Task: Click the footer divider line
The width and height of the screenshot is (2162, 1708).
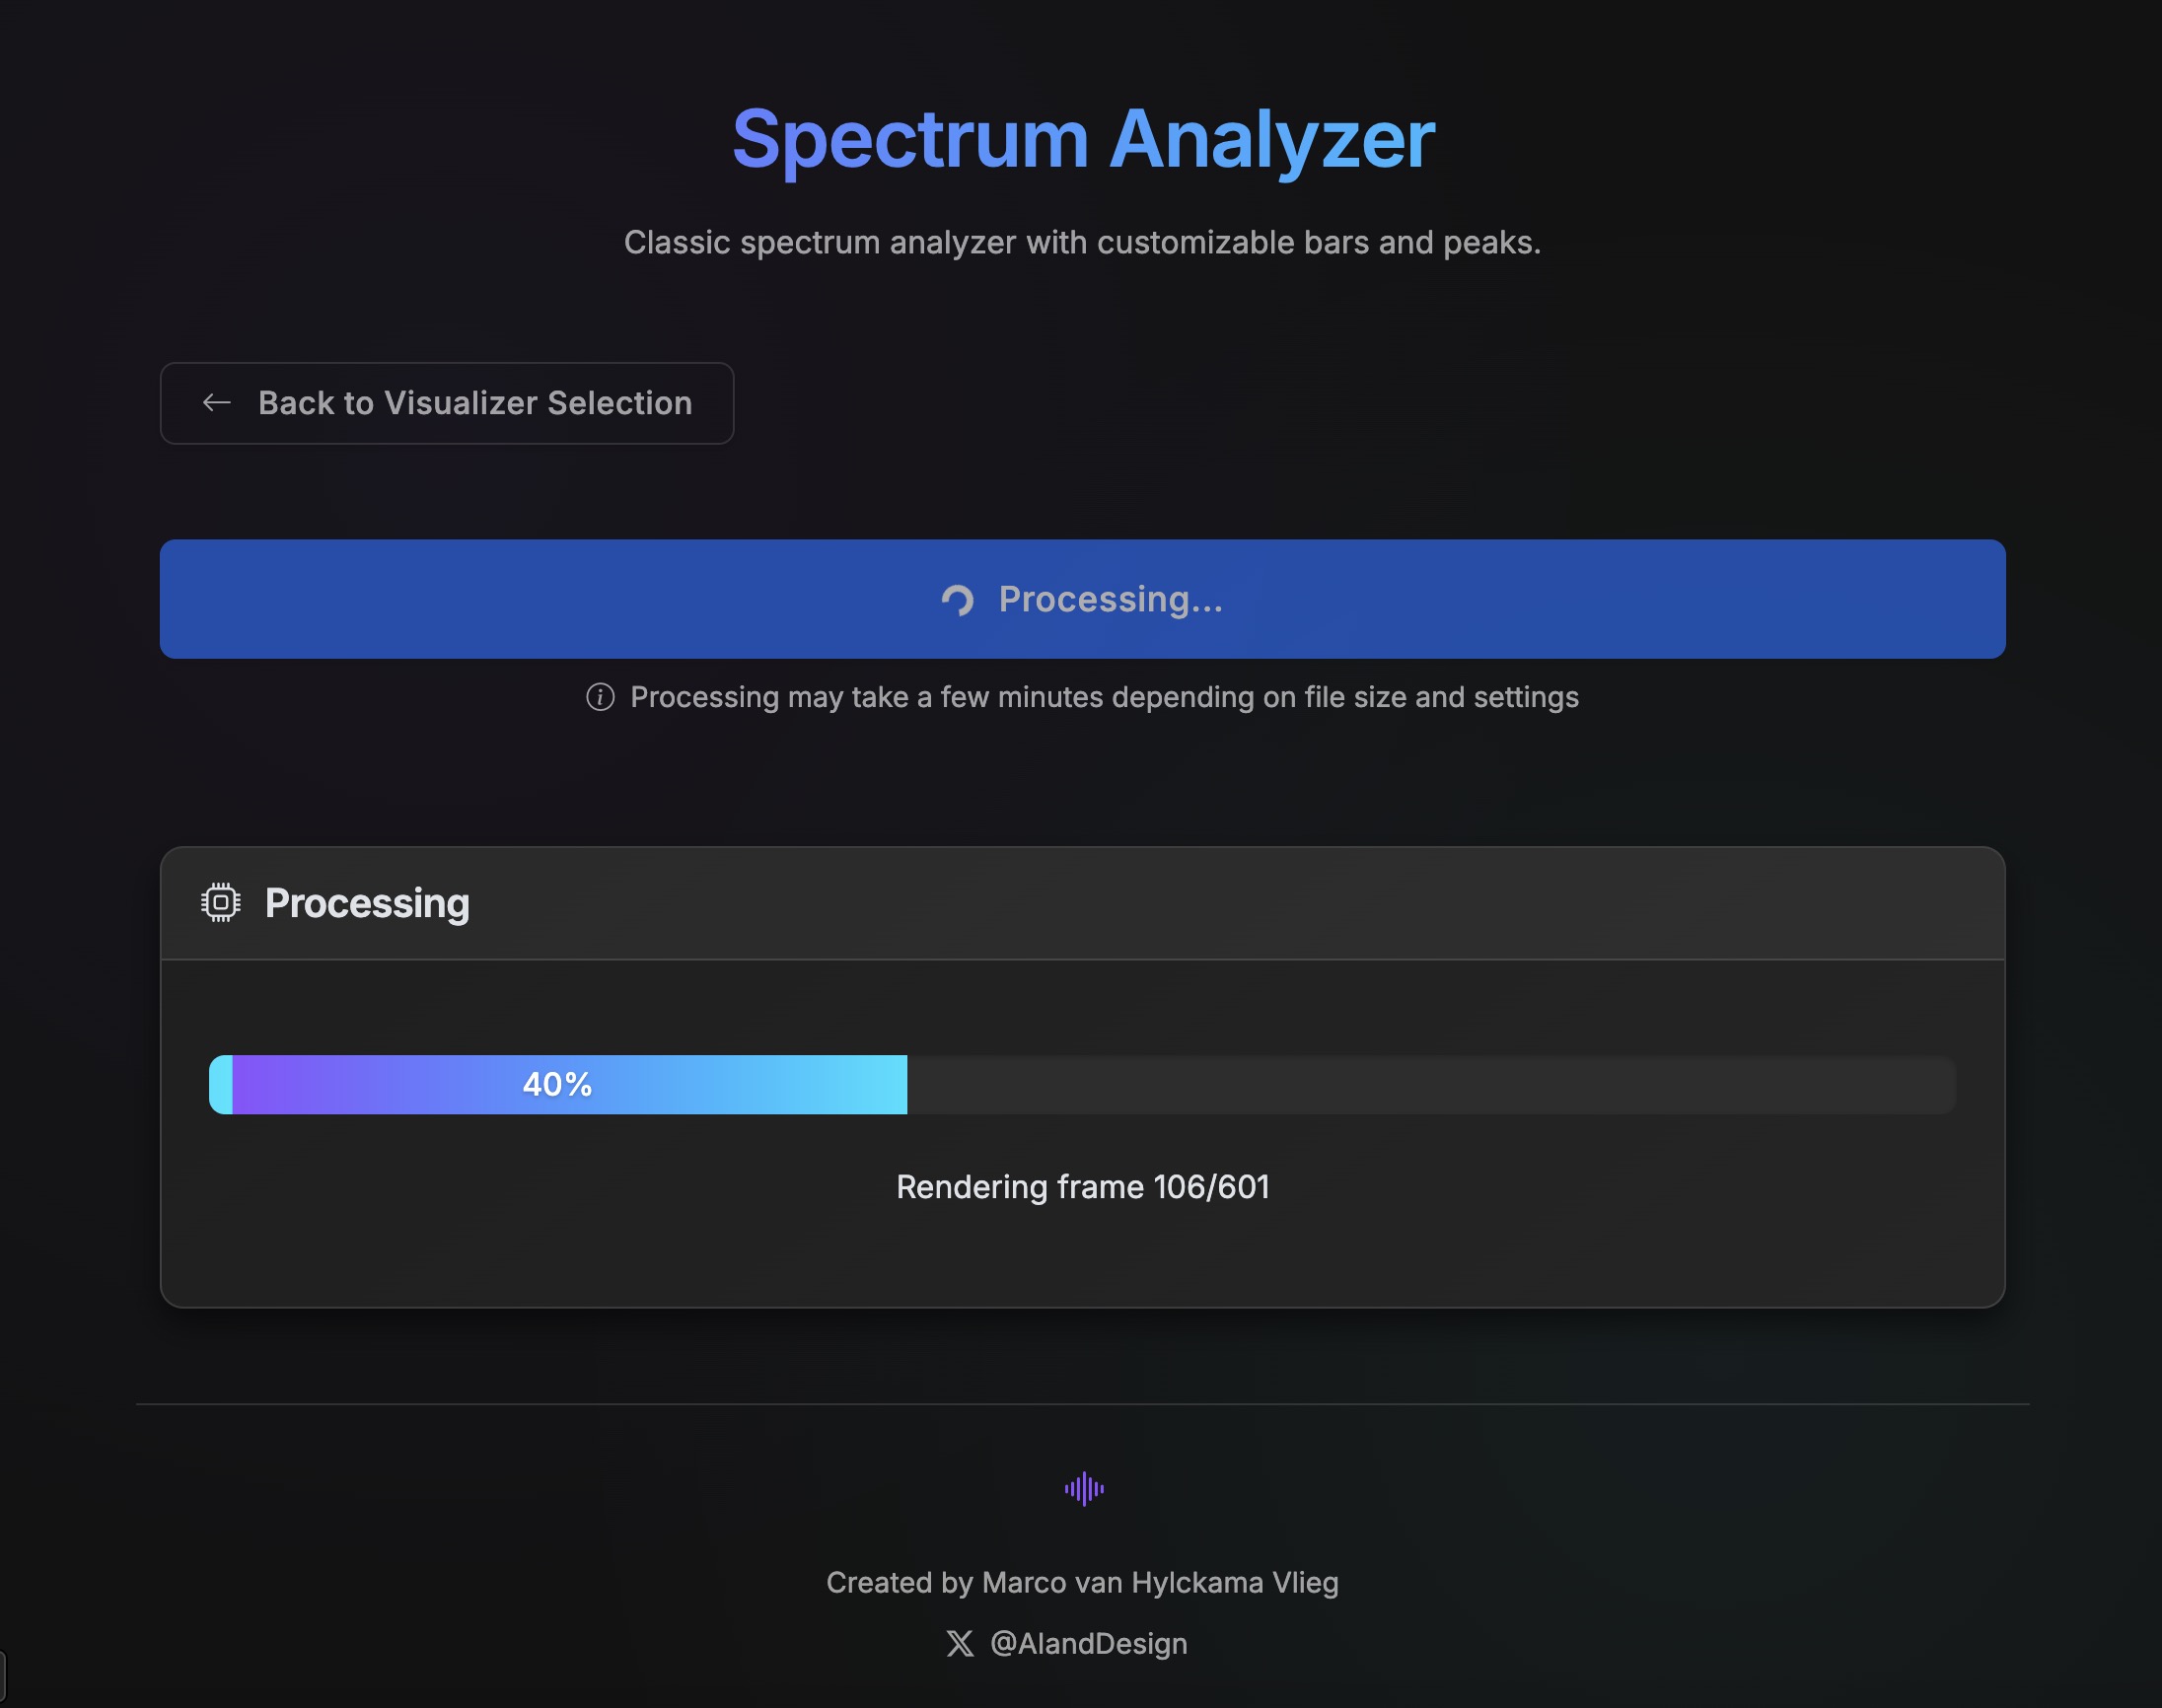Action: point(1082,1404)
